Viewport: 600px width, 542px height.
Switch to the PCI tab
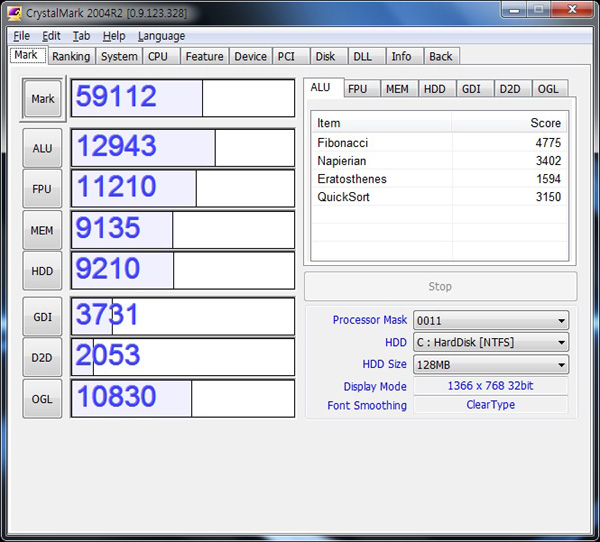pos(291,57)
